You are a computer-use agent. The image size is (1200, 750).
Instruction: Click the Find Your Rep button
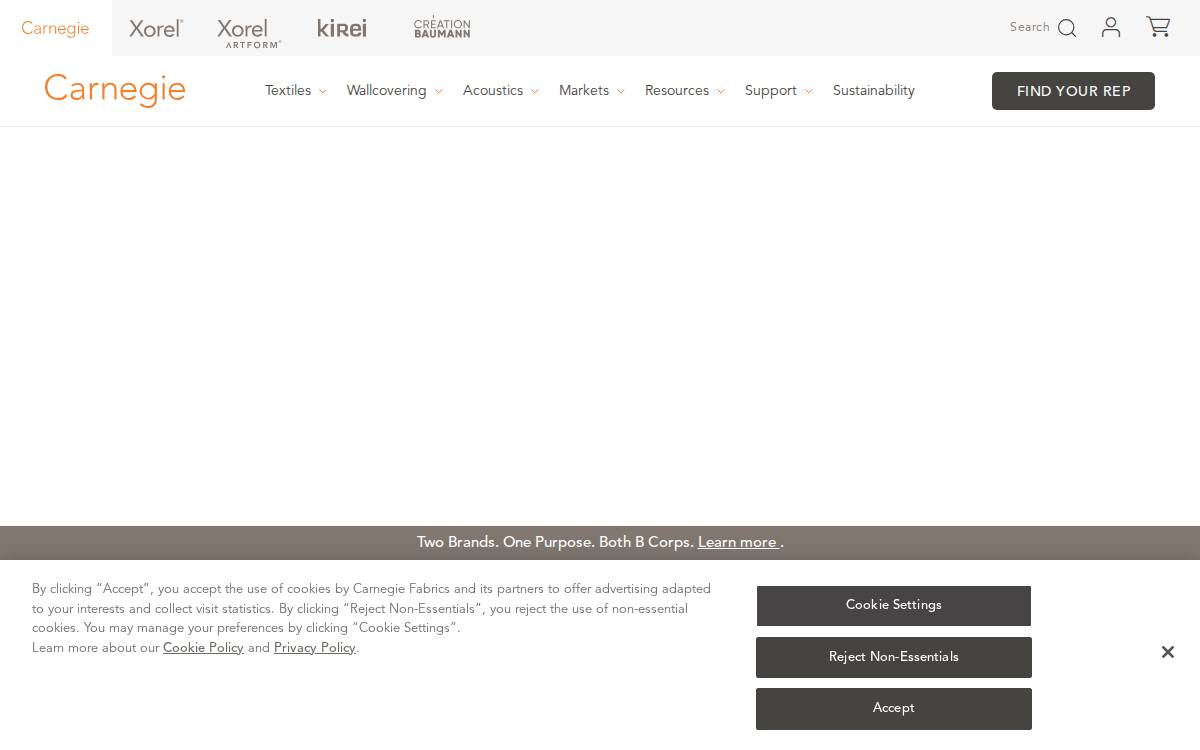click(1073, 91)
